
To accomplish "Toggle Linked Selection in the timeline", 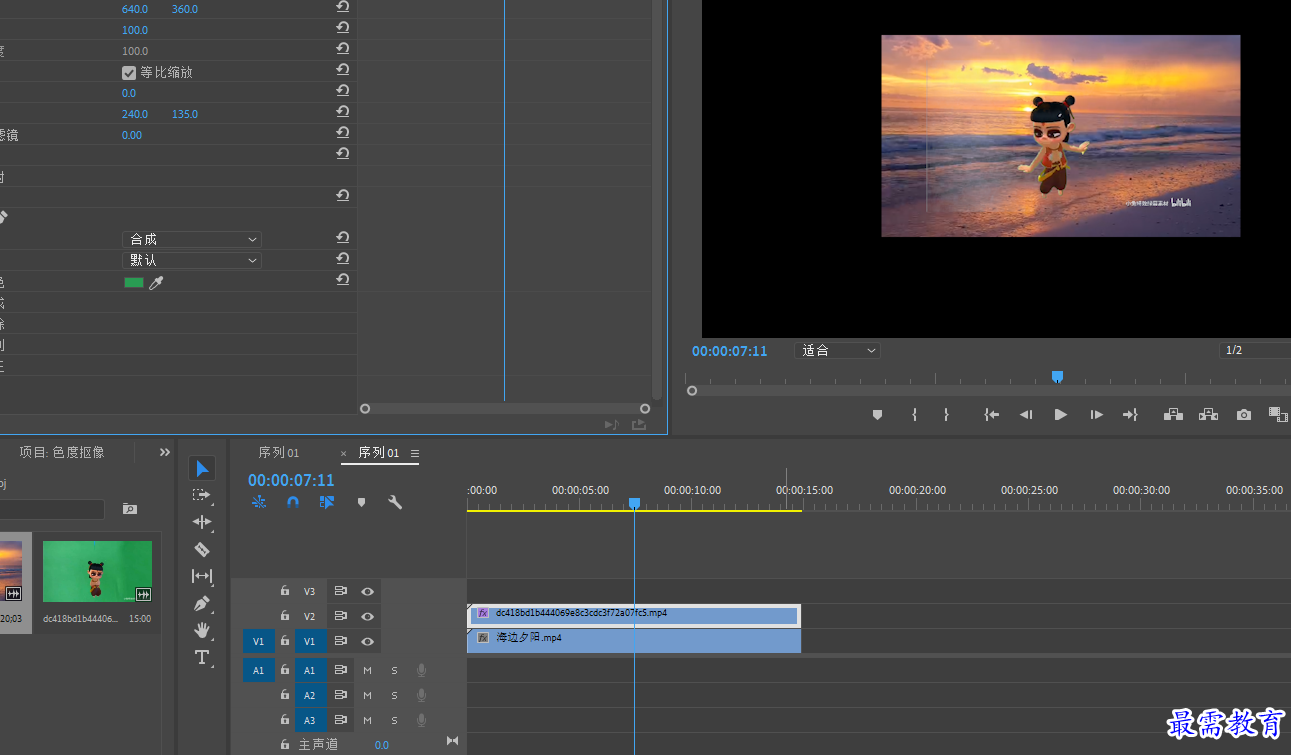I will [x=327, y=502].
